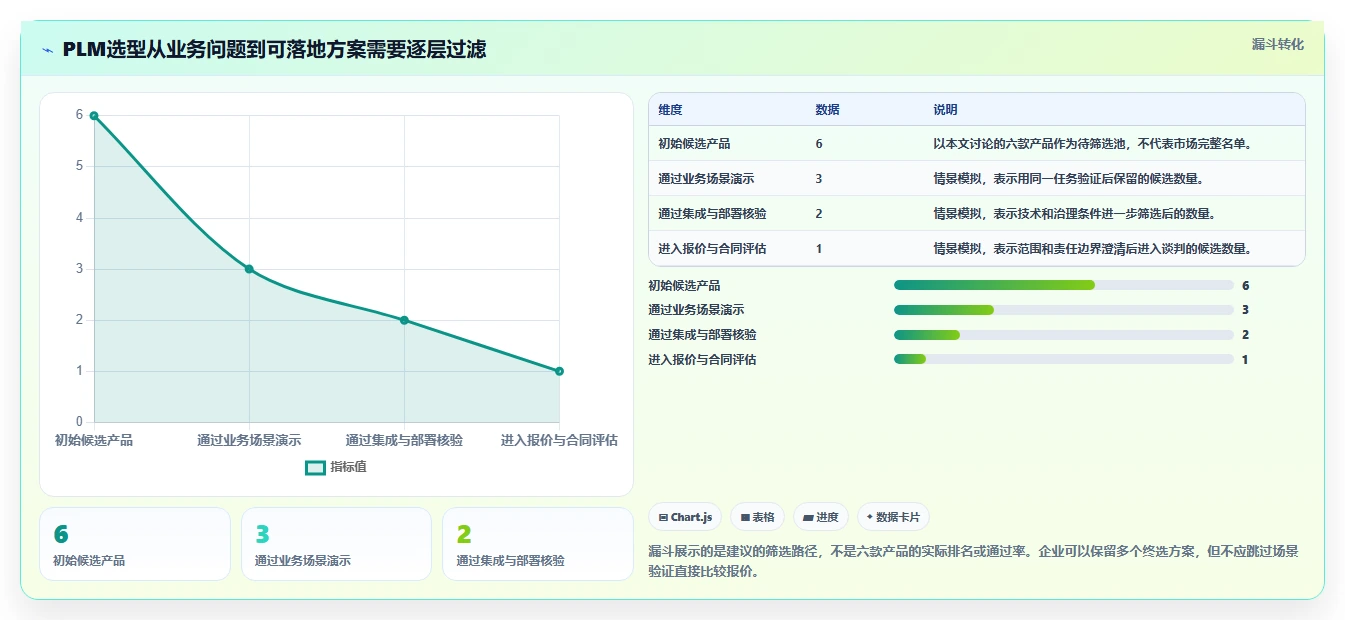Click the lightning icon beside the title
The image size is (1345, 620).
(47, 50)
